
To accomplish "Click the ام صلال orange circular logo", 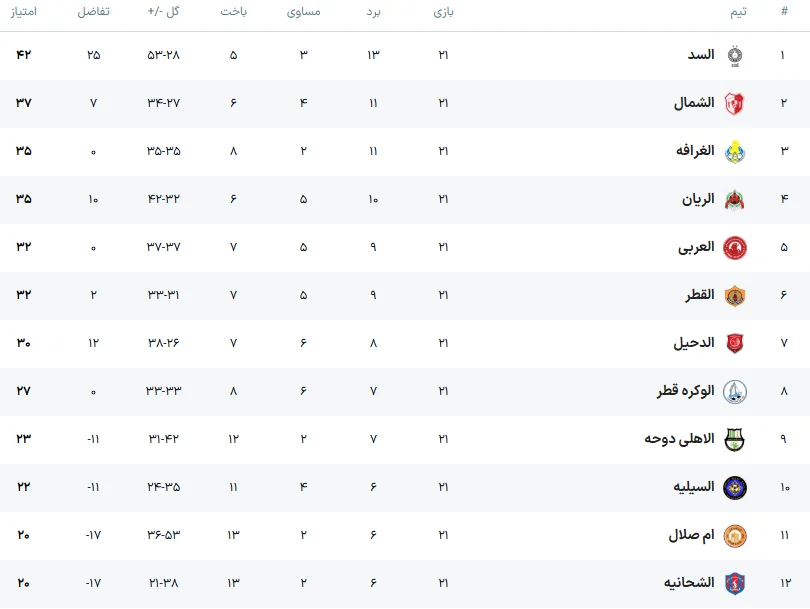I will pos(735,536).
